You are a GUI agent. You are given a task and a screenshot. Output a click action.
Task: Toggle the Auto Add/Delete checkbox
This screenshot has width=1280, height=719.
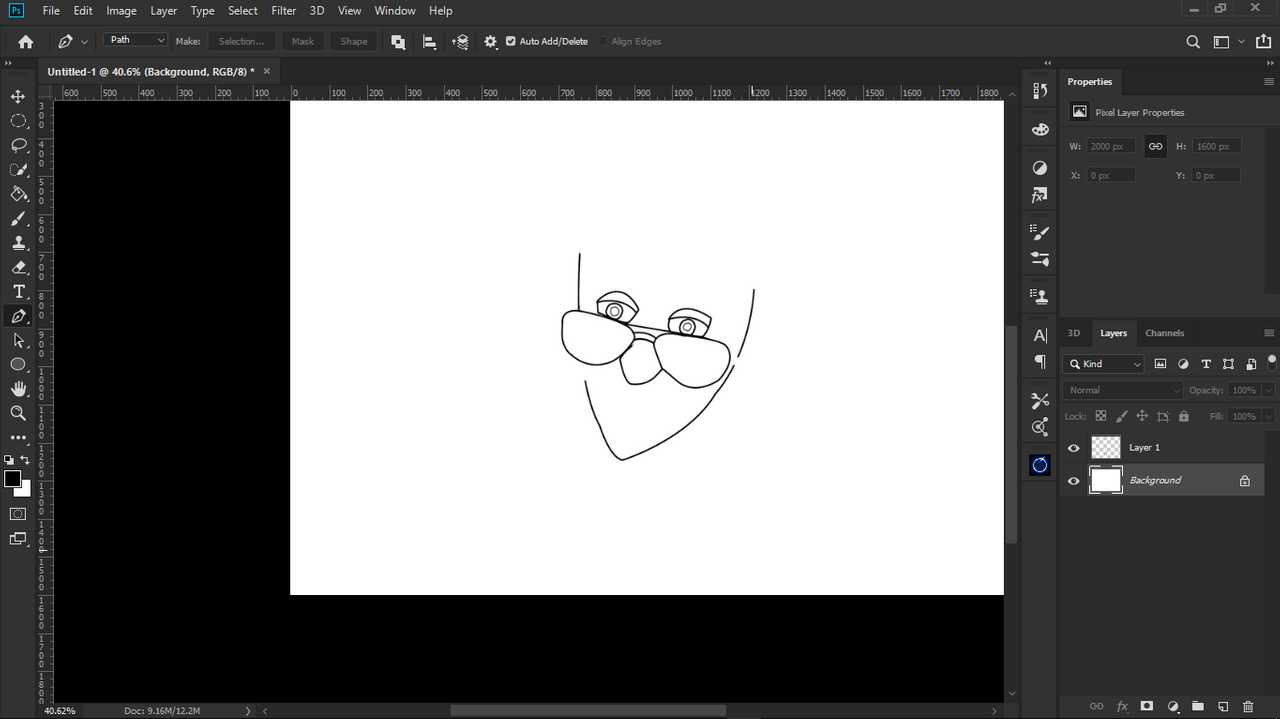511,41
